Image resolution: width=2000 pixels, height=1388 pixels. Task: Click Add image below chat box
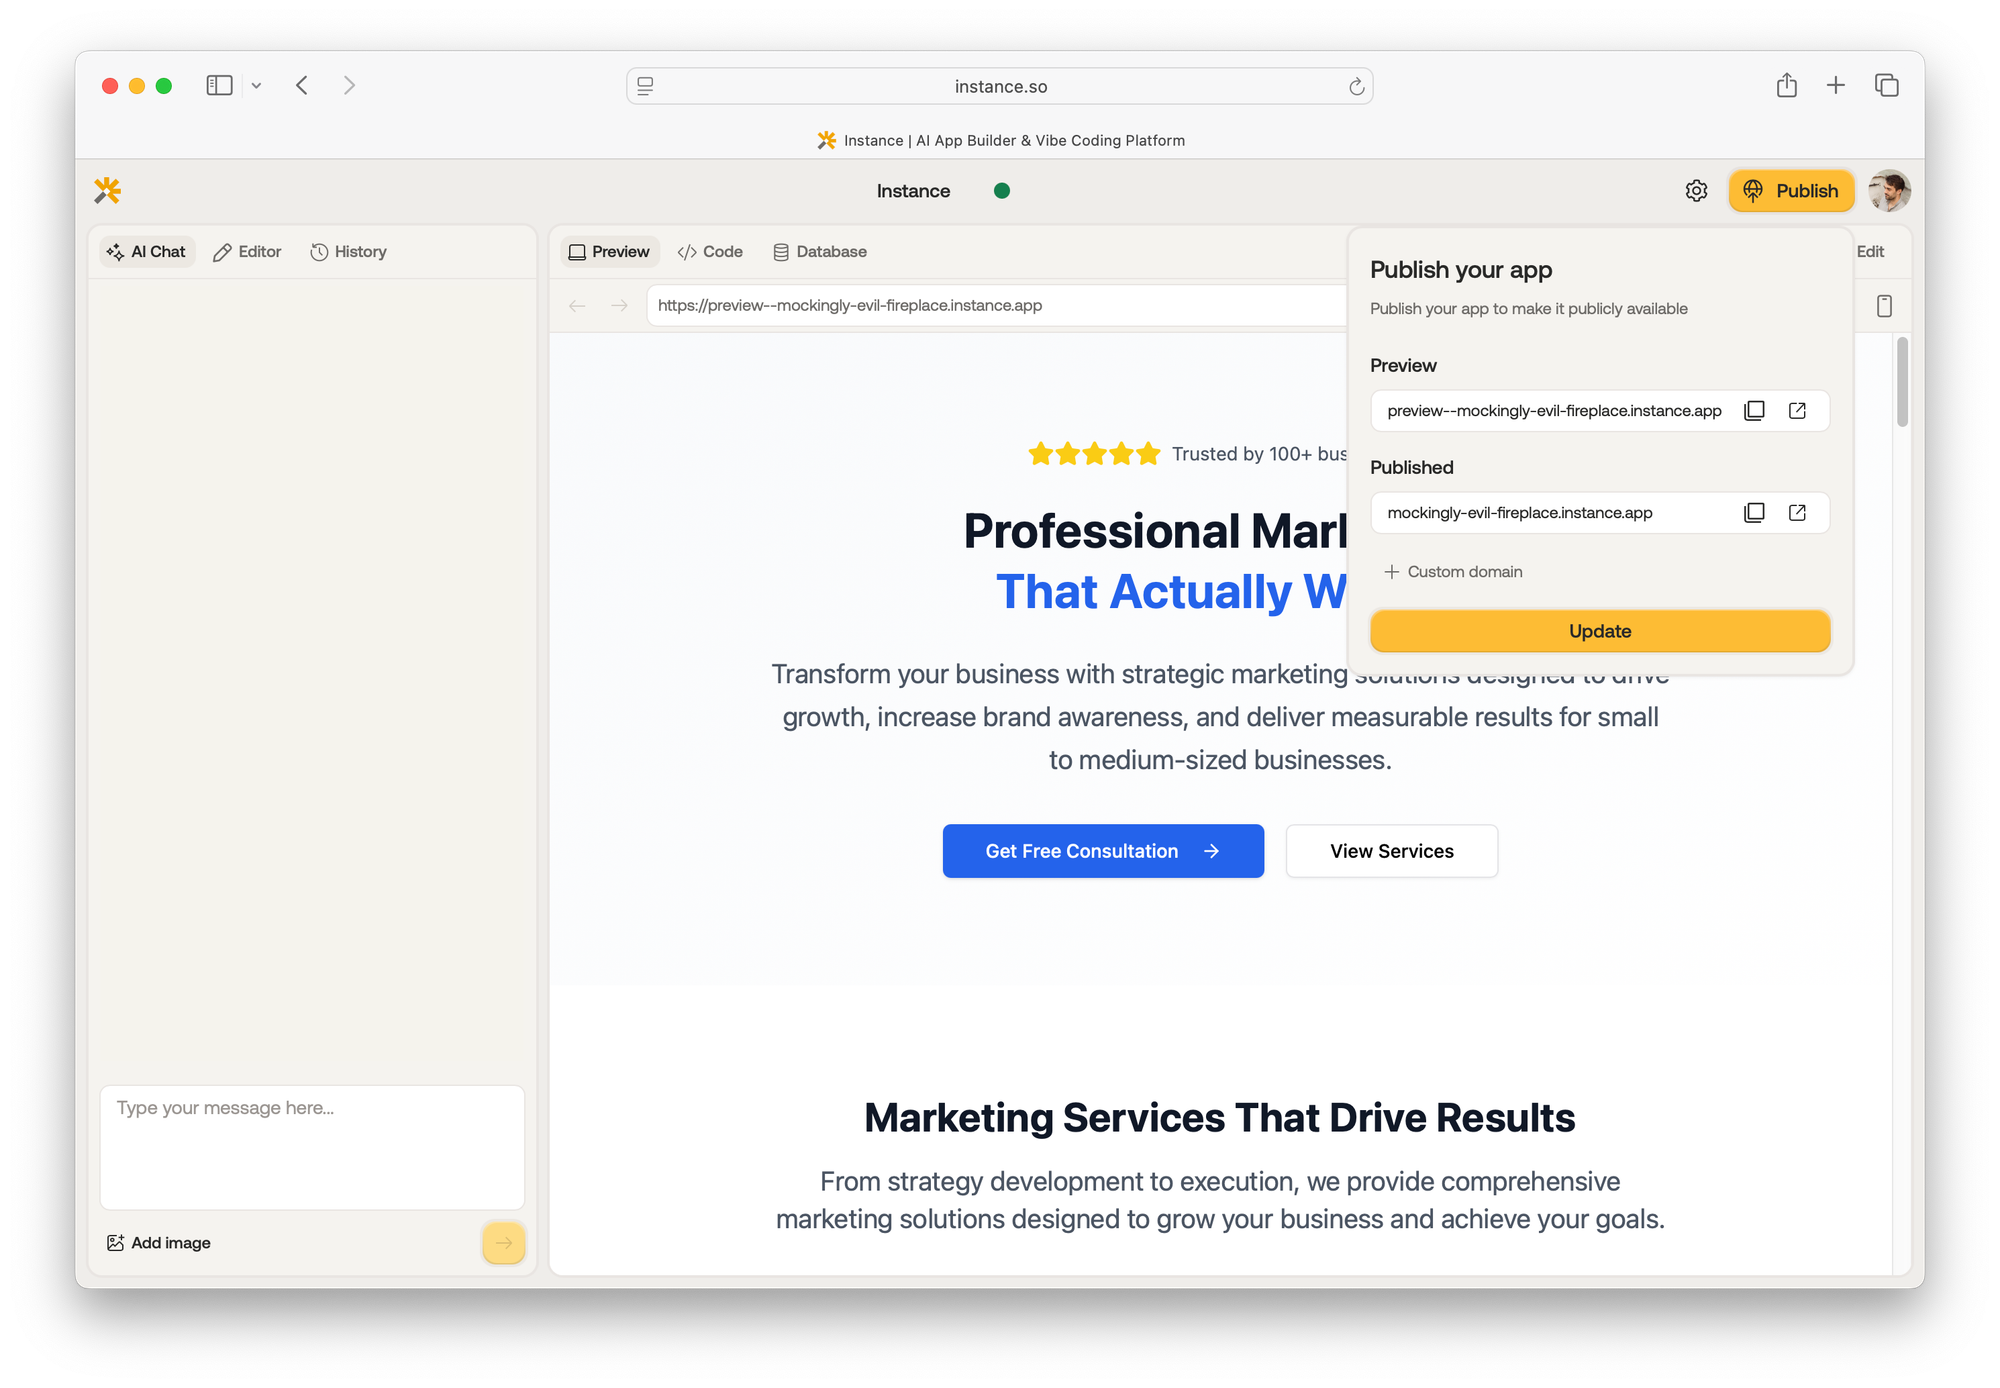(159, 1243)
